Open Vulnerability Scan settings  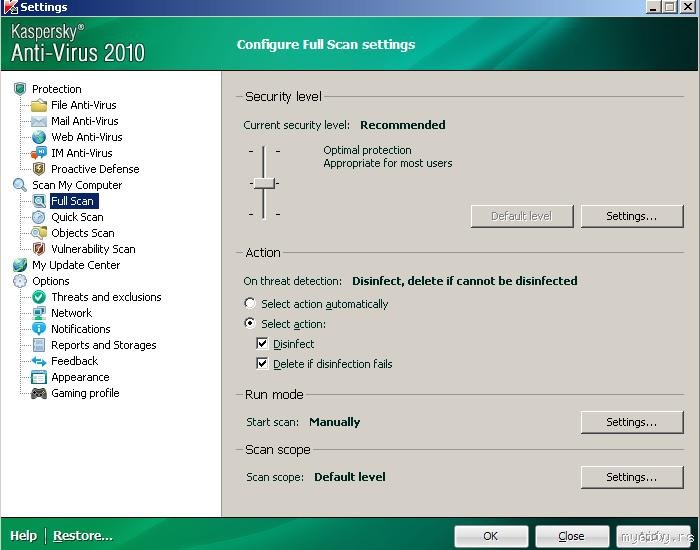(x=93, y=249)
